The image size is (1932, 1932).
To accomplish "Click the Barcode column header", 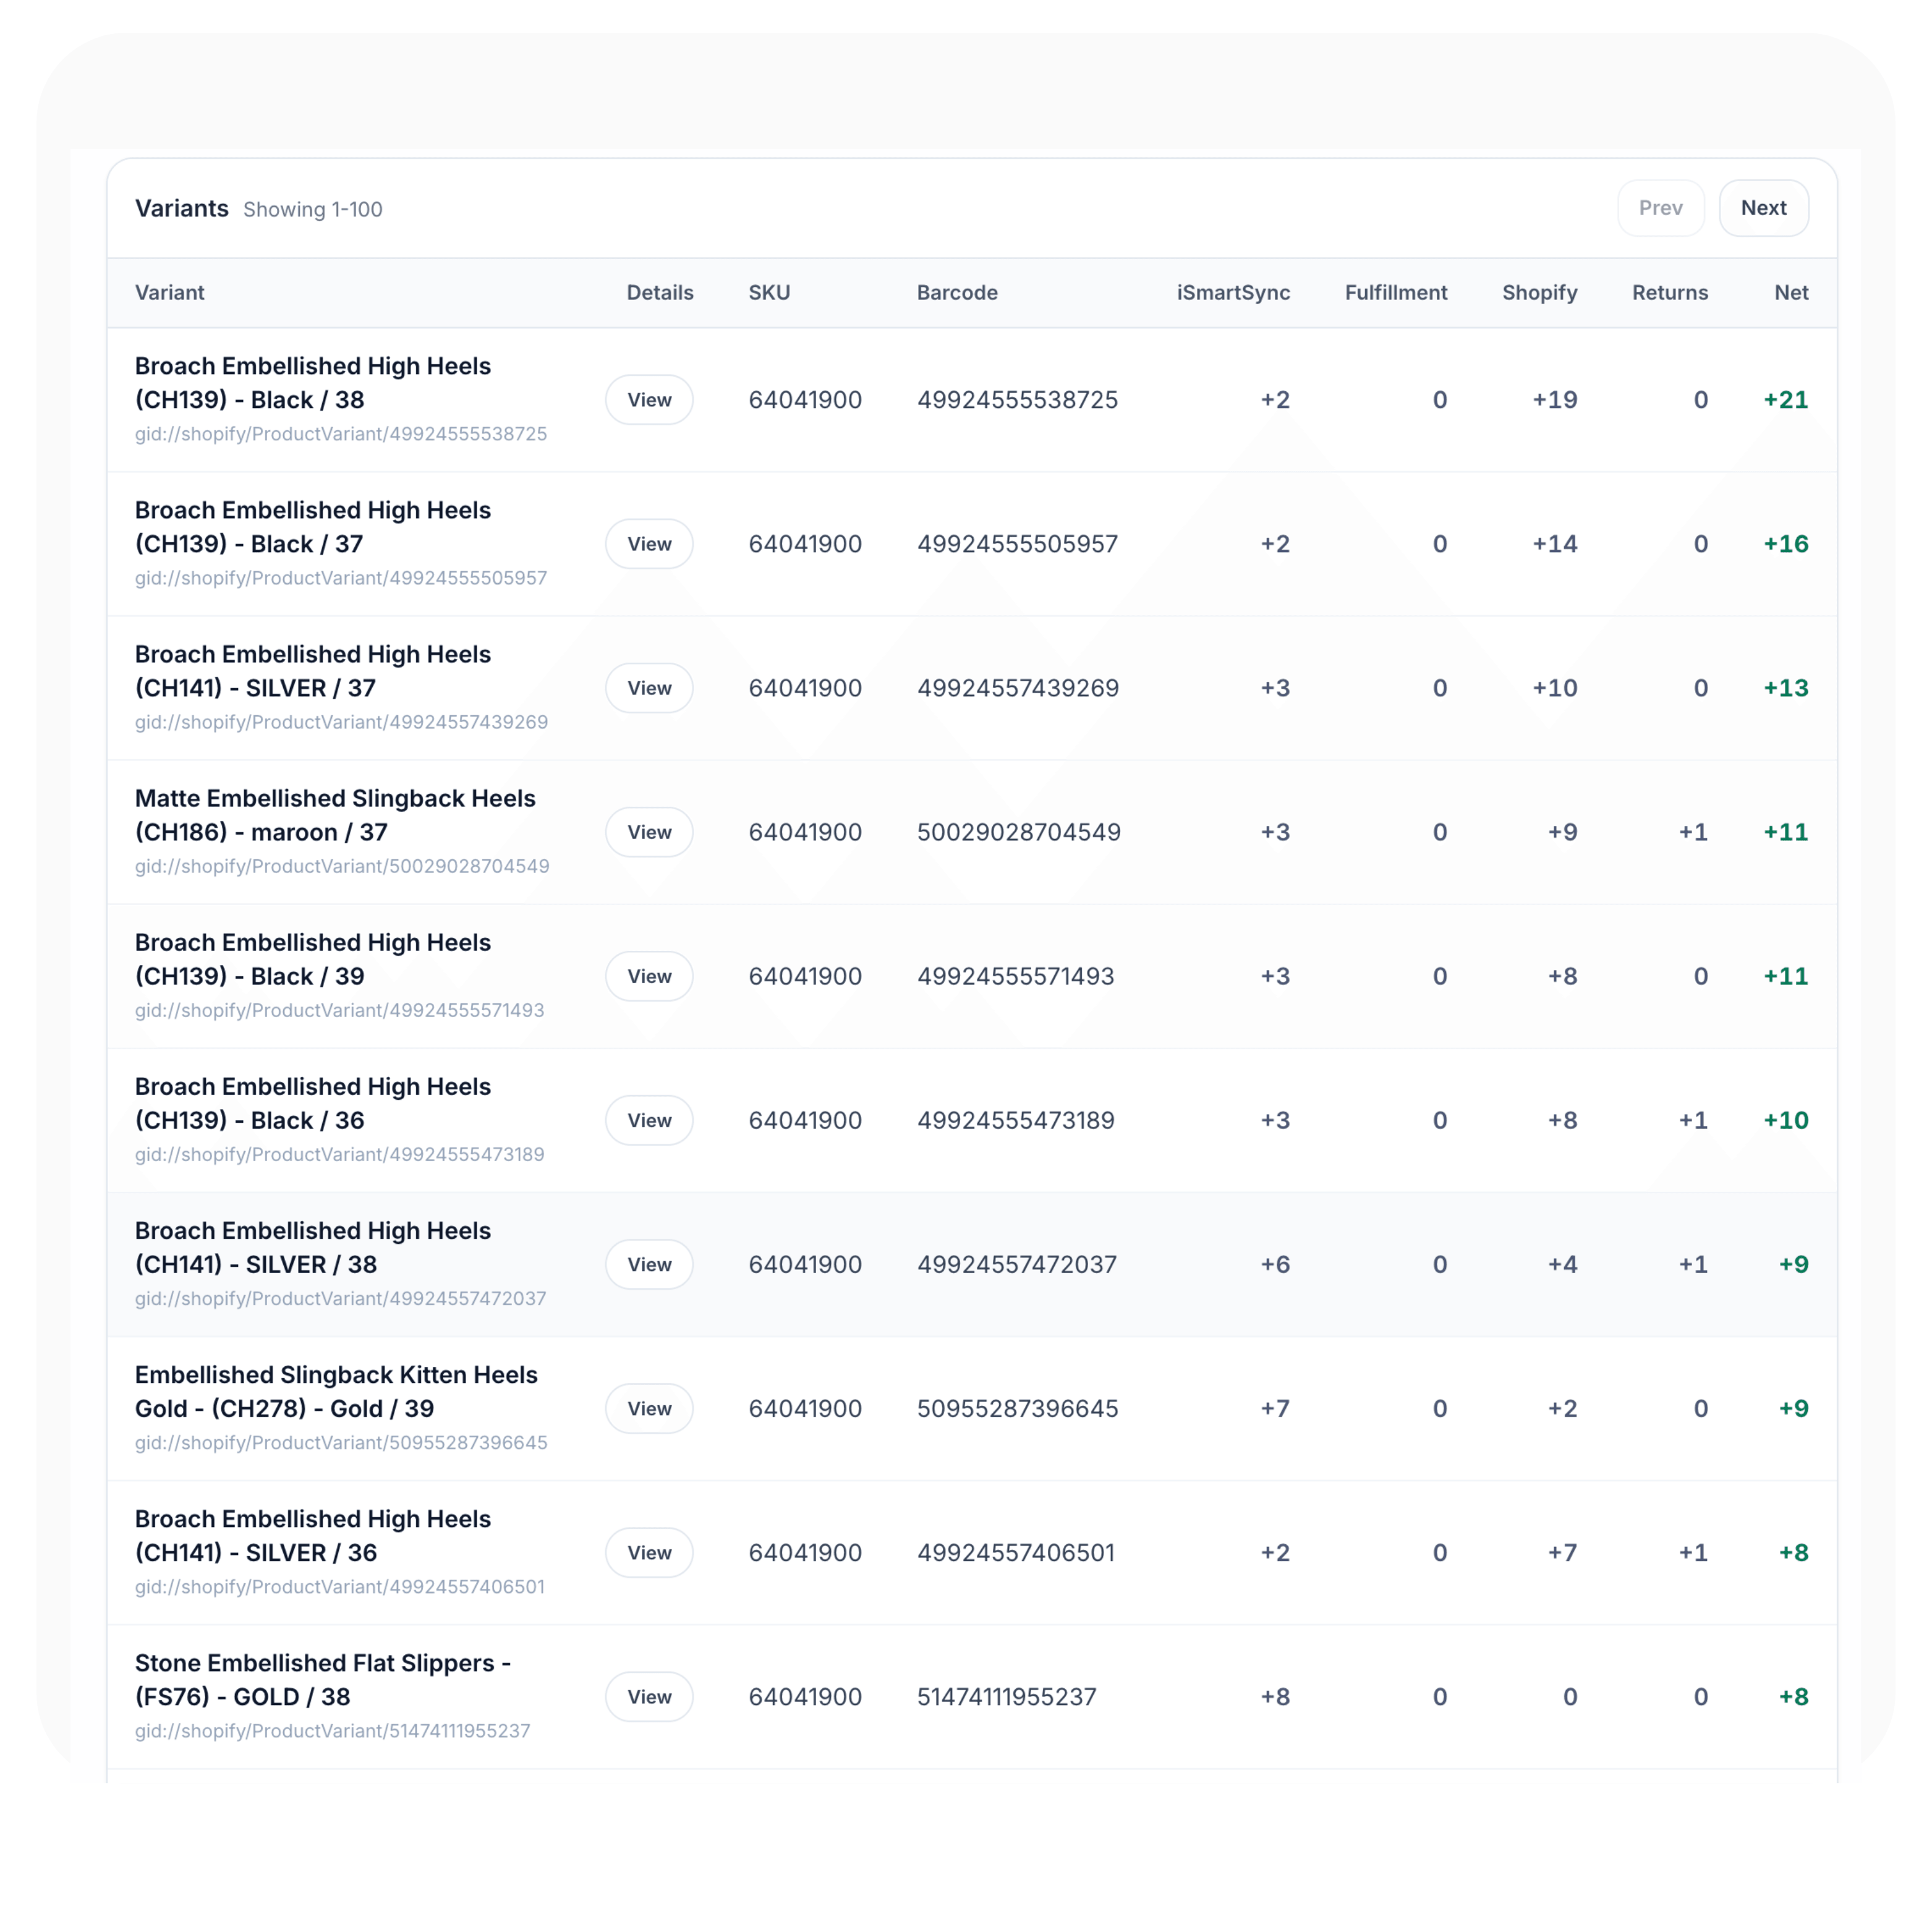I will [957, 293].
